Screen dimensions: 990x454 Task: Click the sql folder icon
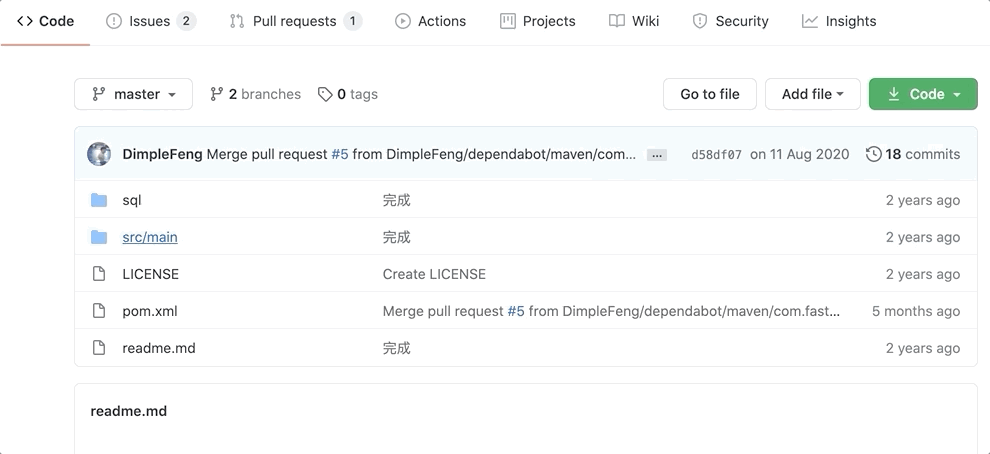click(x=99, y=200)
